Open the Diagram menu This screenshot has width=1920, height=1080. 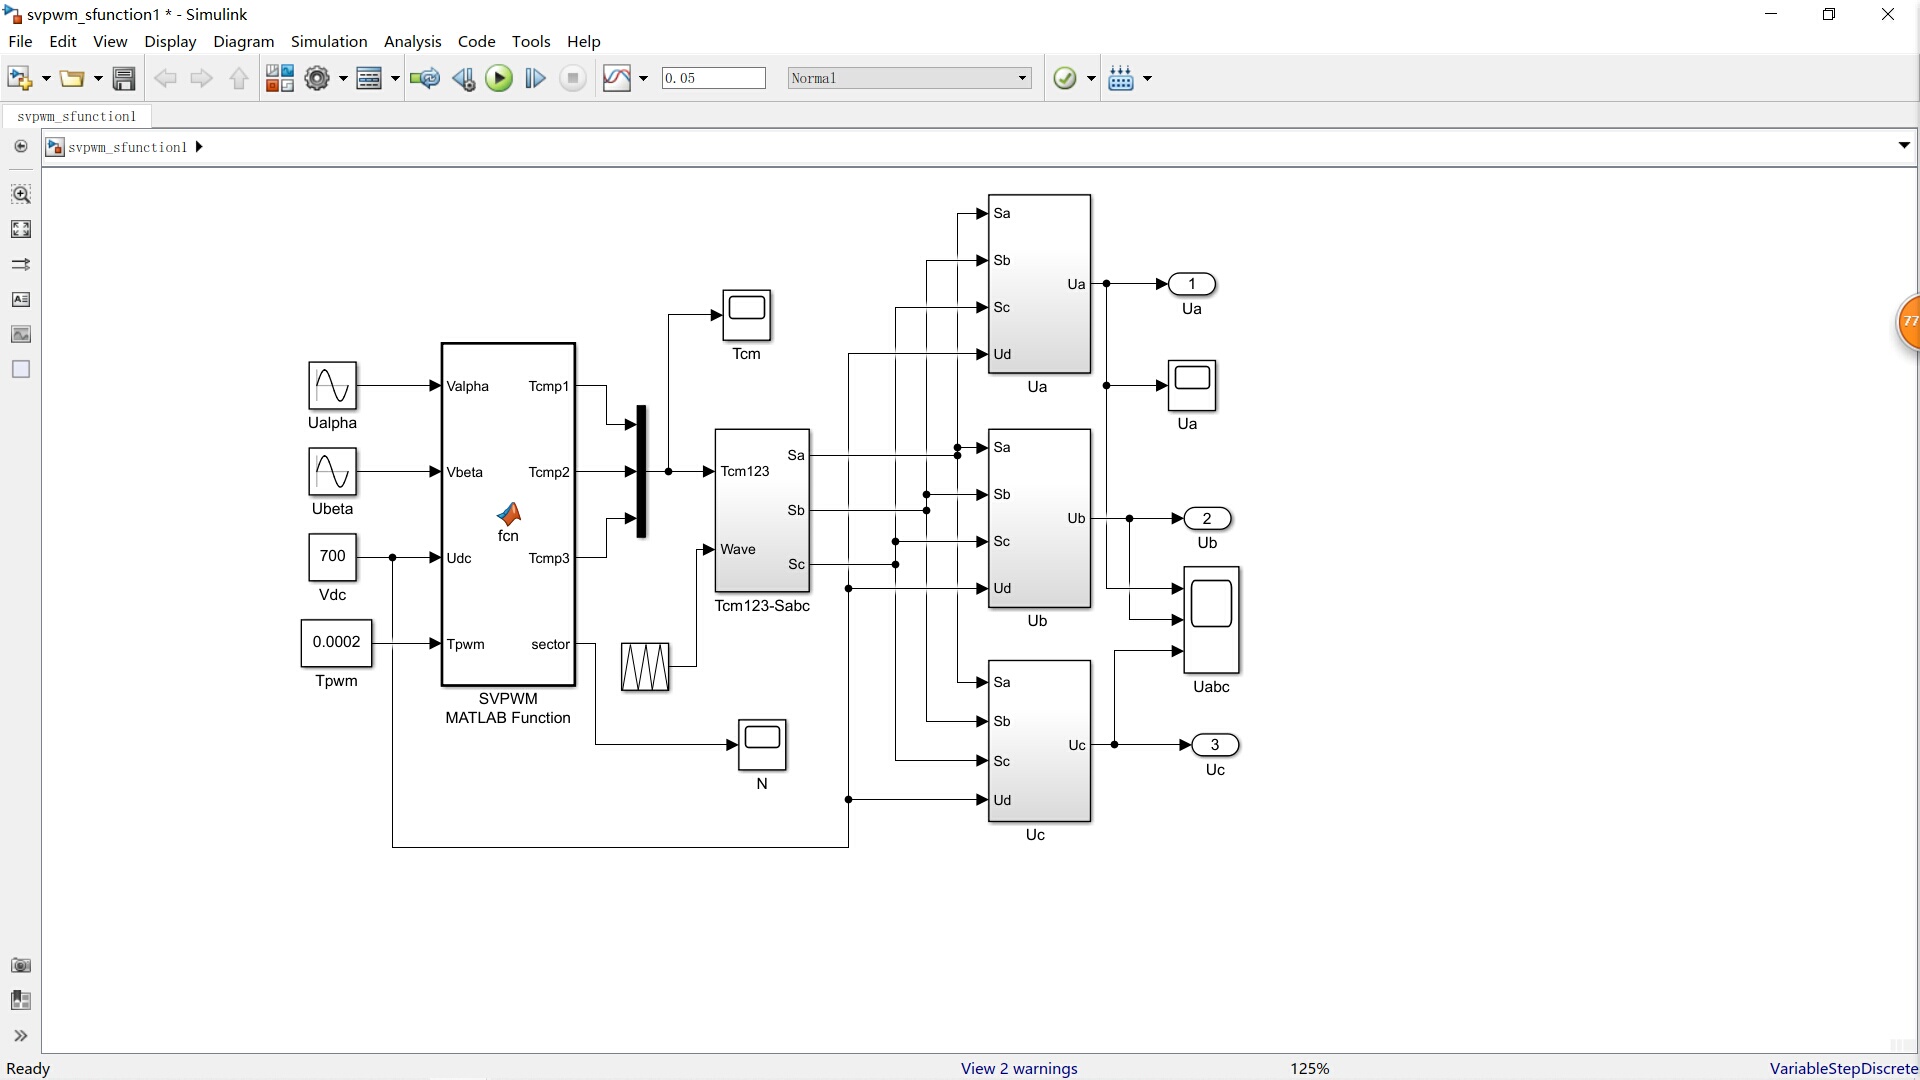pos(244,41)
